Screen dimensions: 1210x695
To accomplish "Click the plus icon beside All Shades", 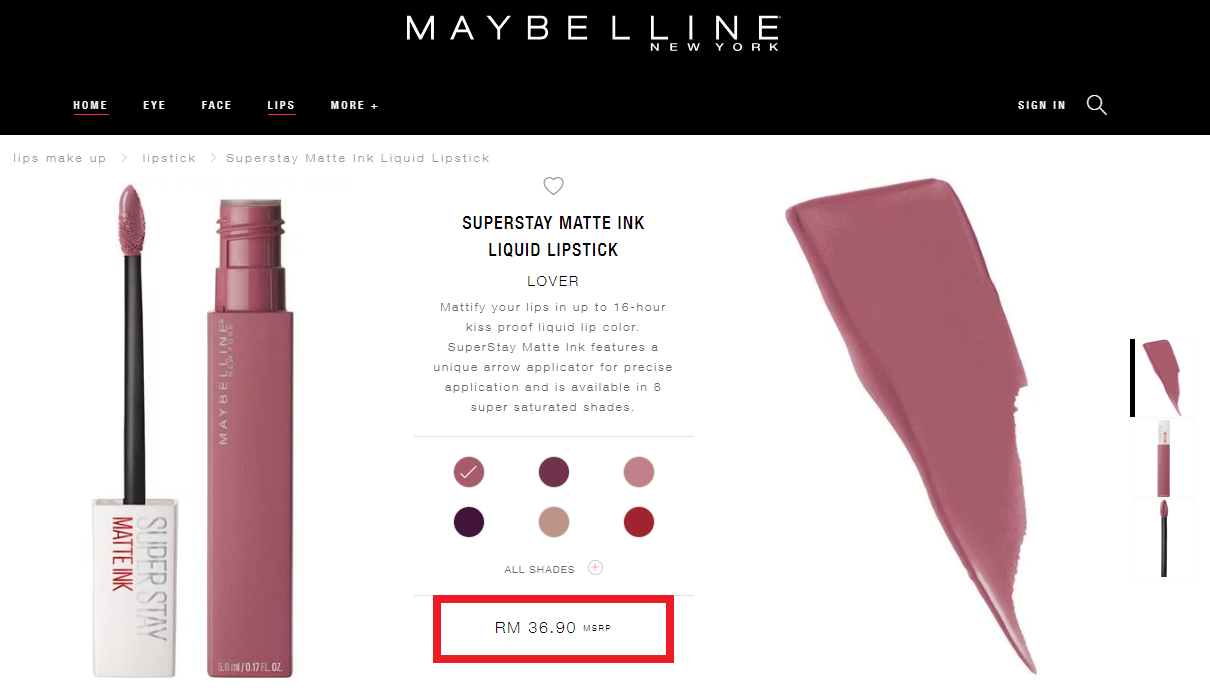I will [x=595, y=568].
